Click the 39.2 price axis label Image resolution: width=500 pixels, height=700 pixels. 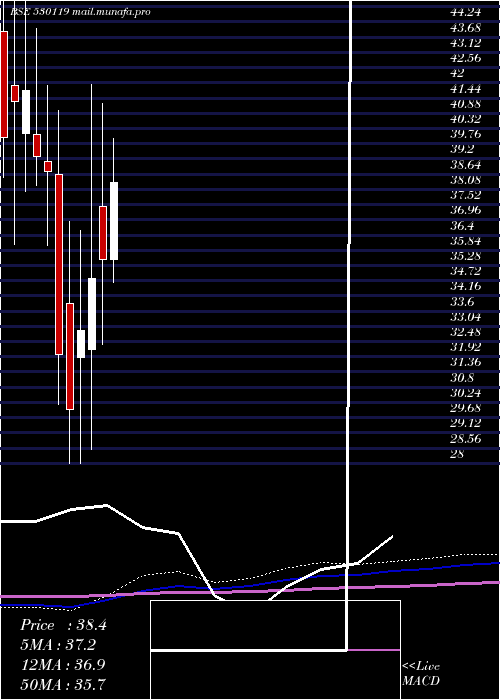click(462, 150)
